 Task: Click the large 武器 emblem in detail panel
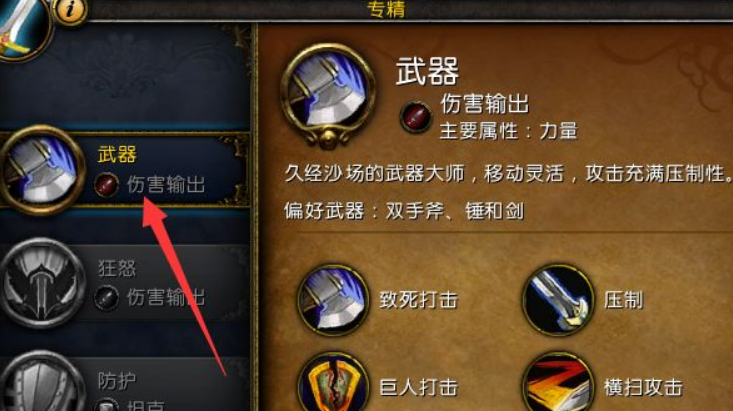(328, 95)
